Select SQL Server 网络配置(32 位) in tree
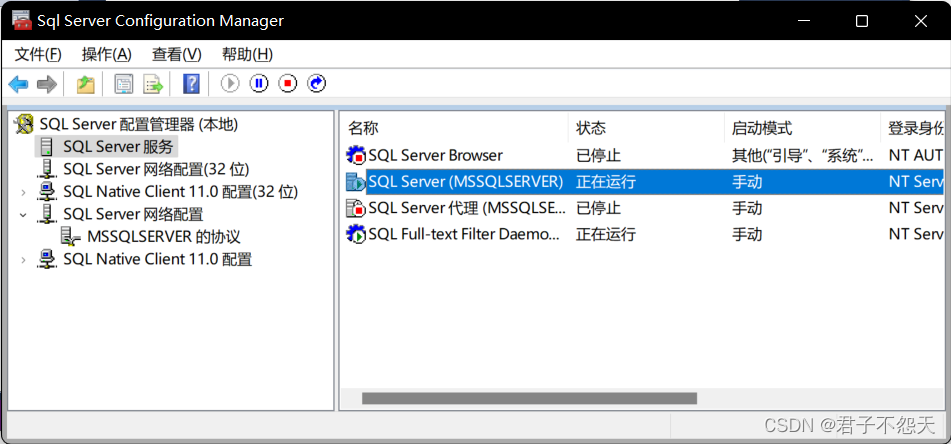 (156, 169)
